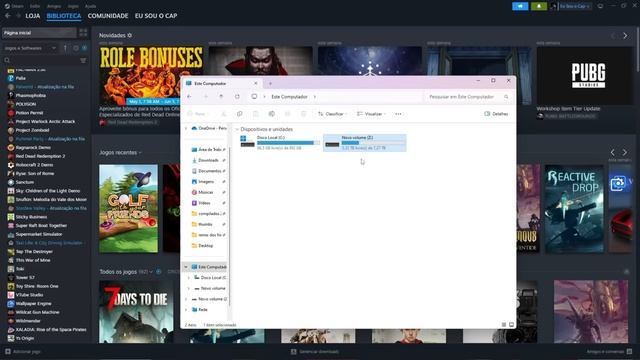Click the Copy icon in the Explorer toolbar

tap(240, 114)
